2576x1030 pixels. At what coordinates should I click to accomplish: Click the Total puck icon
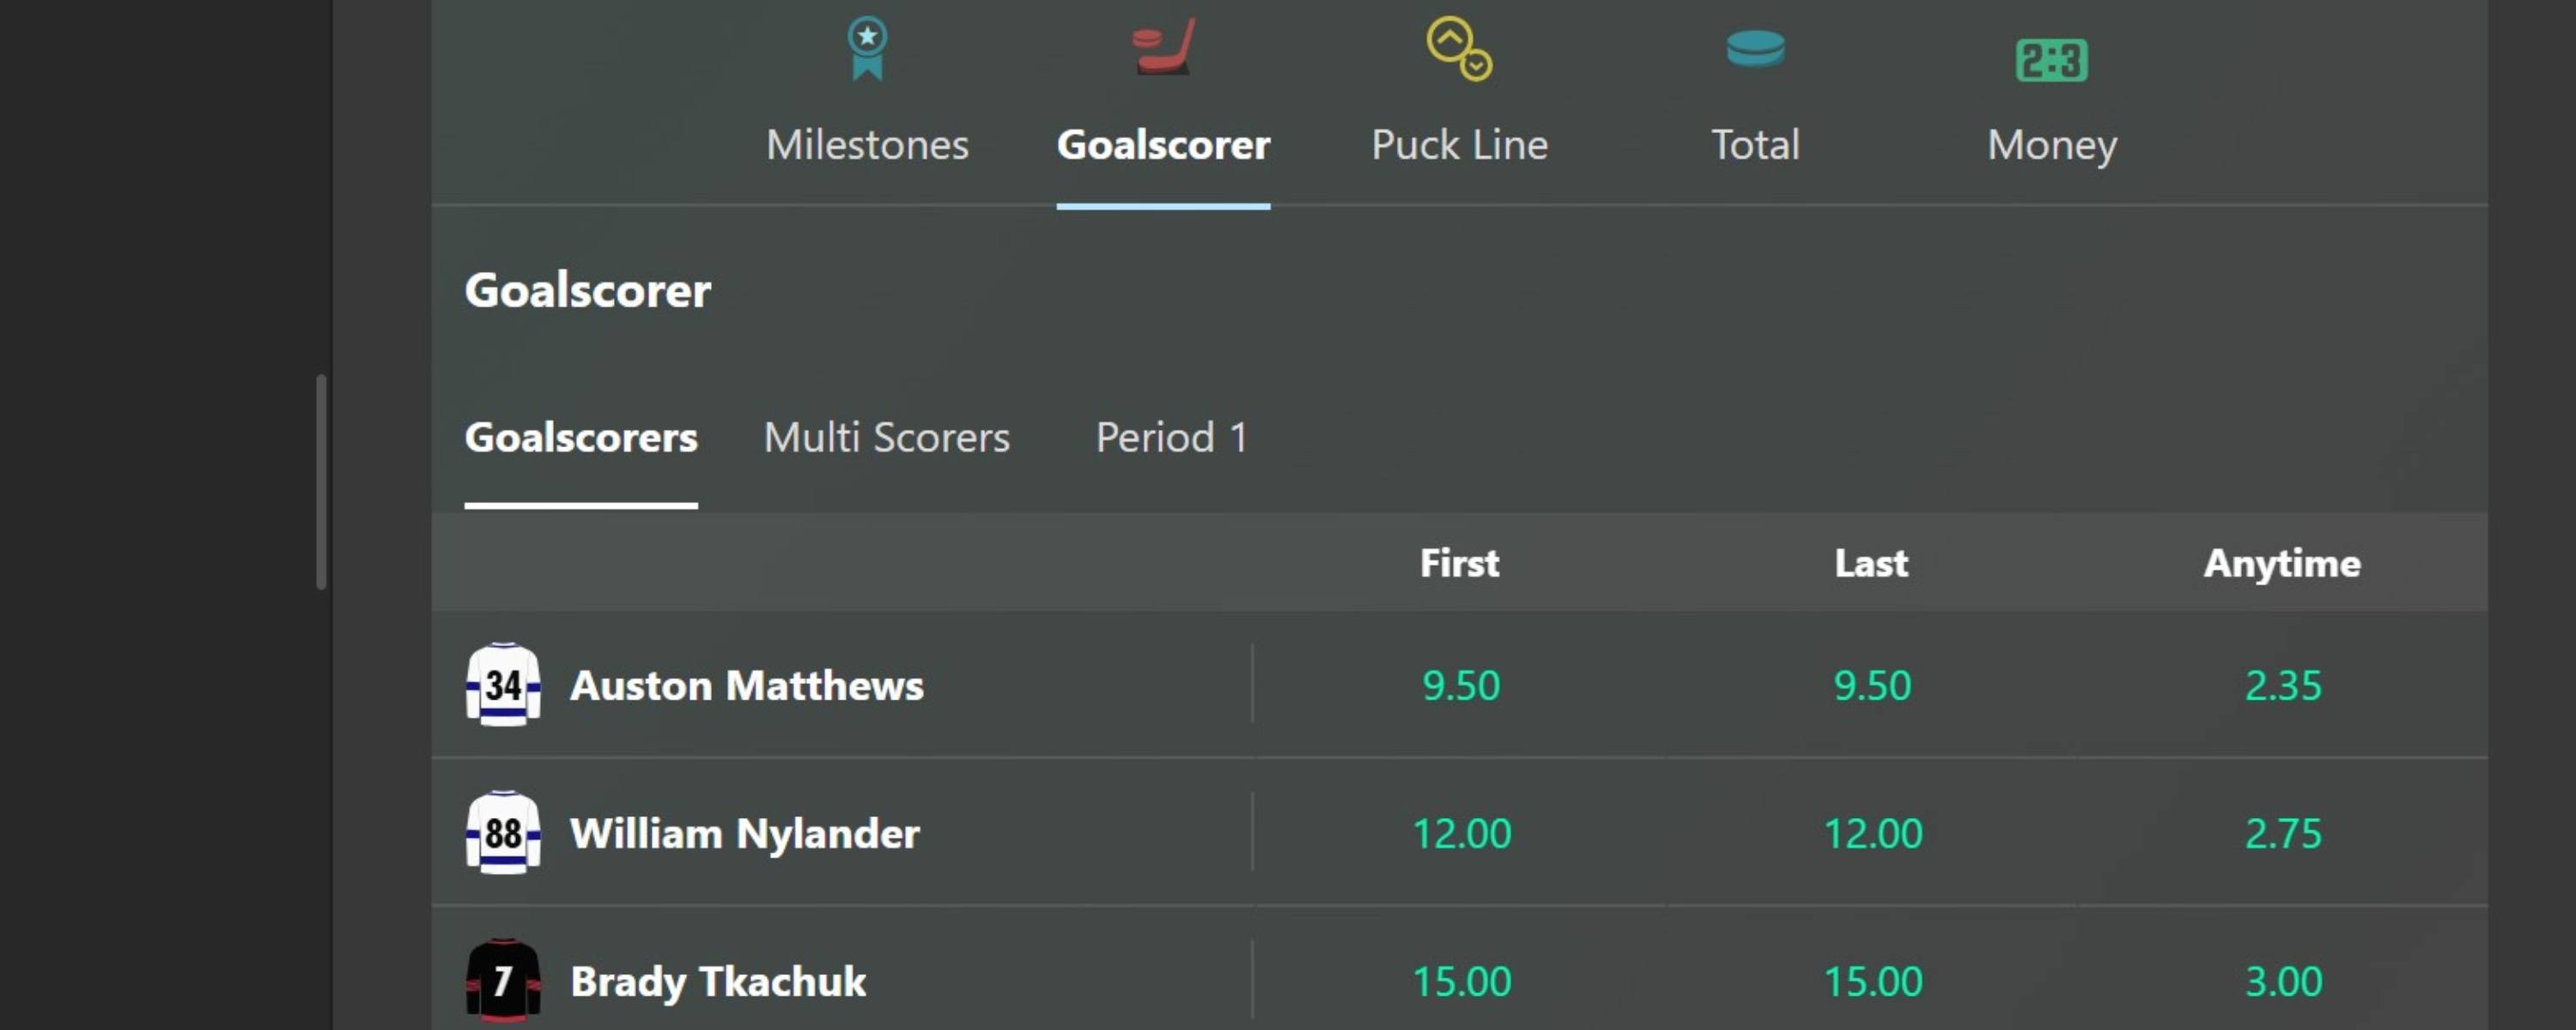click(1755, 48)
